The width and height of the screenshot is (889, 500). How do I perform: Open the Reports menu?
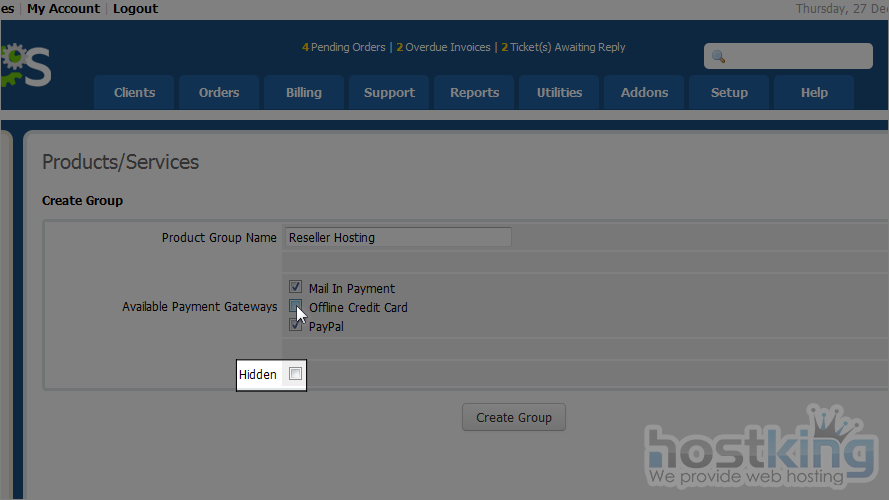474,92
